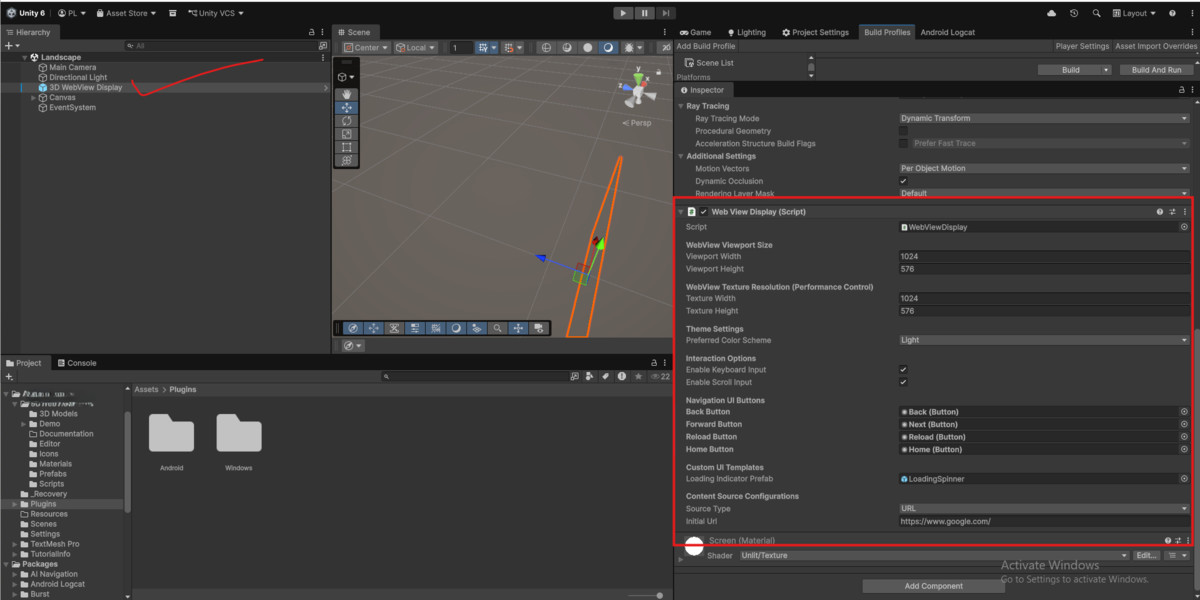Lock the Hierarchy panel with padlock icon
1200x600 pixels.
pos(311,32)
